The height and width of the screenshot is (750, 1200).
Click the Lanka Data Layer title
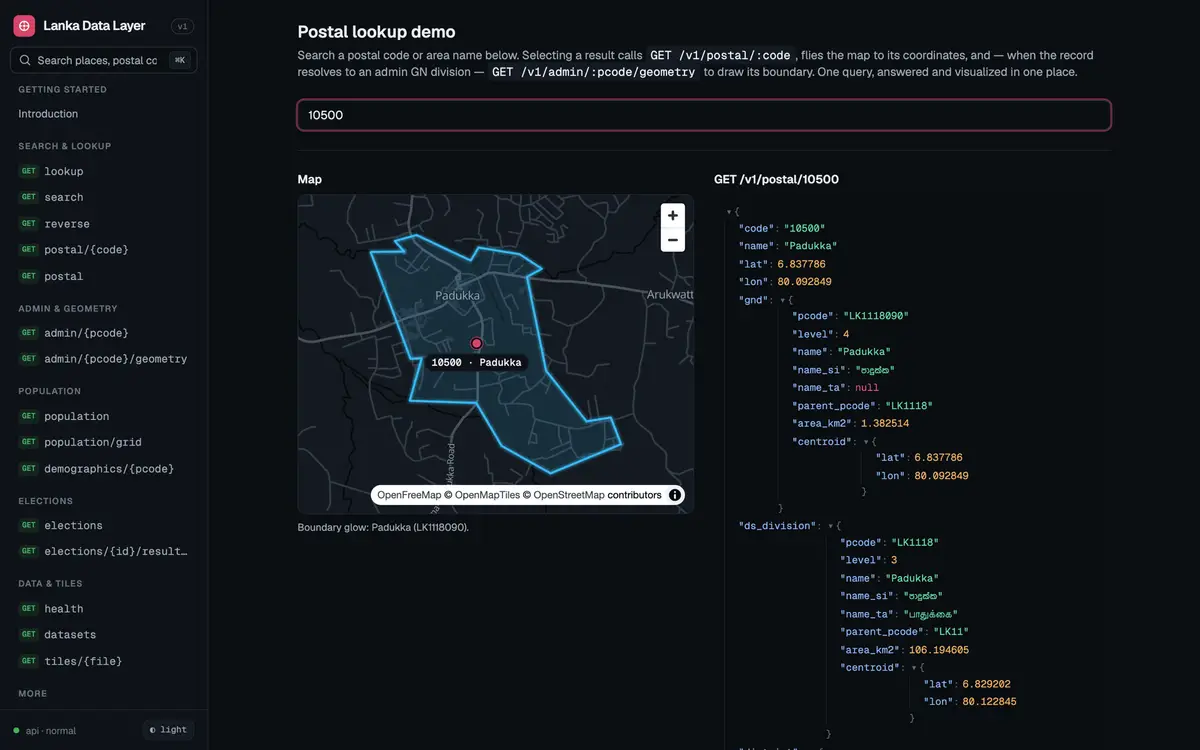coord(94,26)
